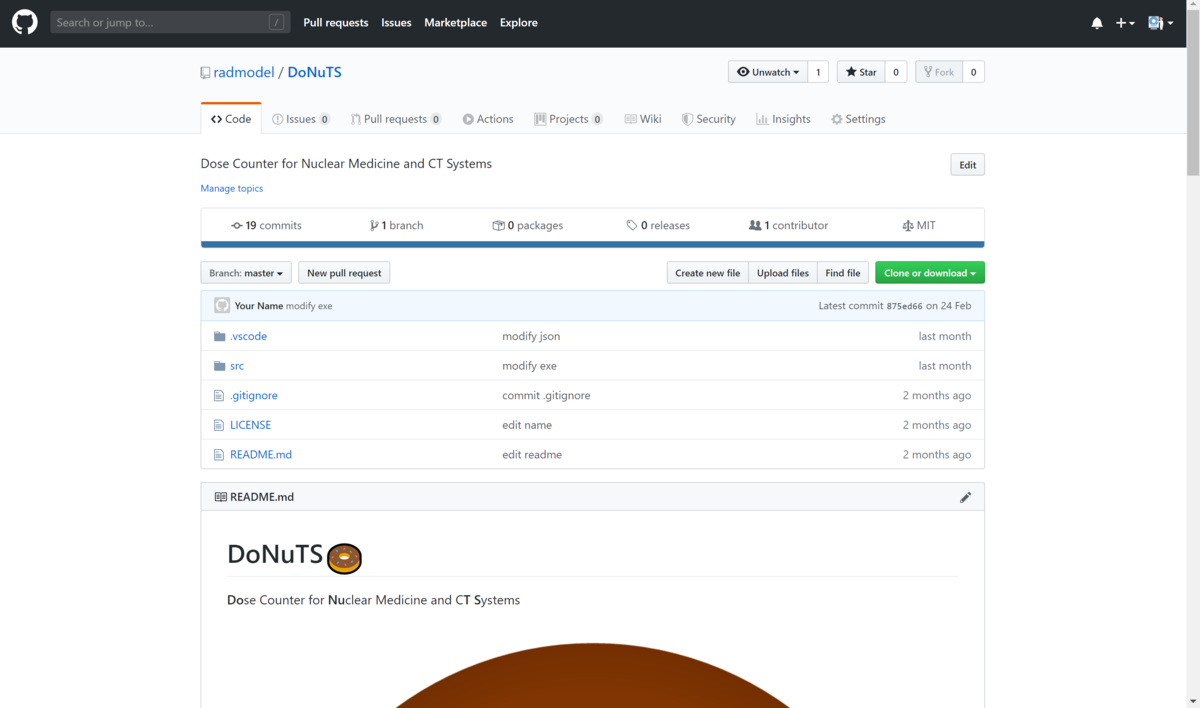Open commit message modify json

click(531, 336)
